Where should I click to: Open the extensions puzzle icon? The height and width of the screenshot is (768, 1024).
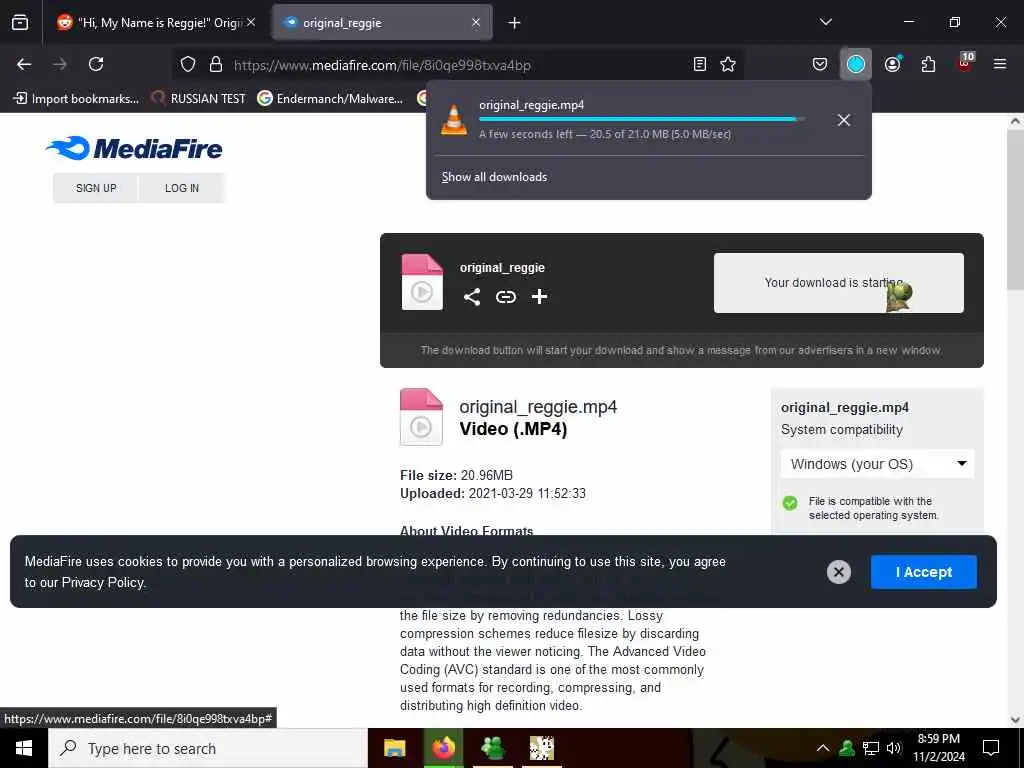tap(928, 64)
